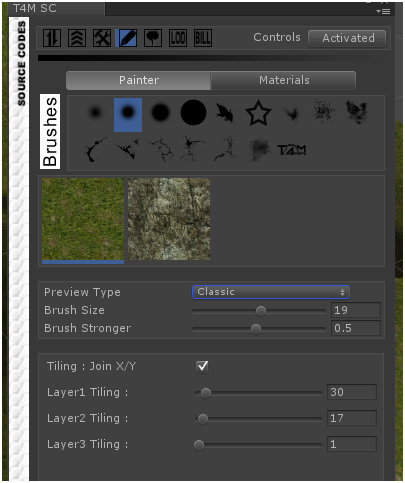The height and width of the screenshot is (483, 405).
Task: Click the SOURCE CODES vertical banner text
Action: click(x=21, y=63)
